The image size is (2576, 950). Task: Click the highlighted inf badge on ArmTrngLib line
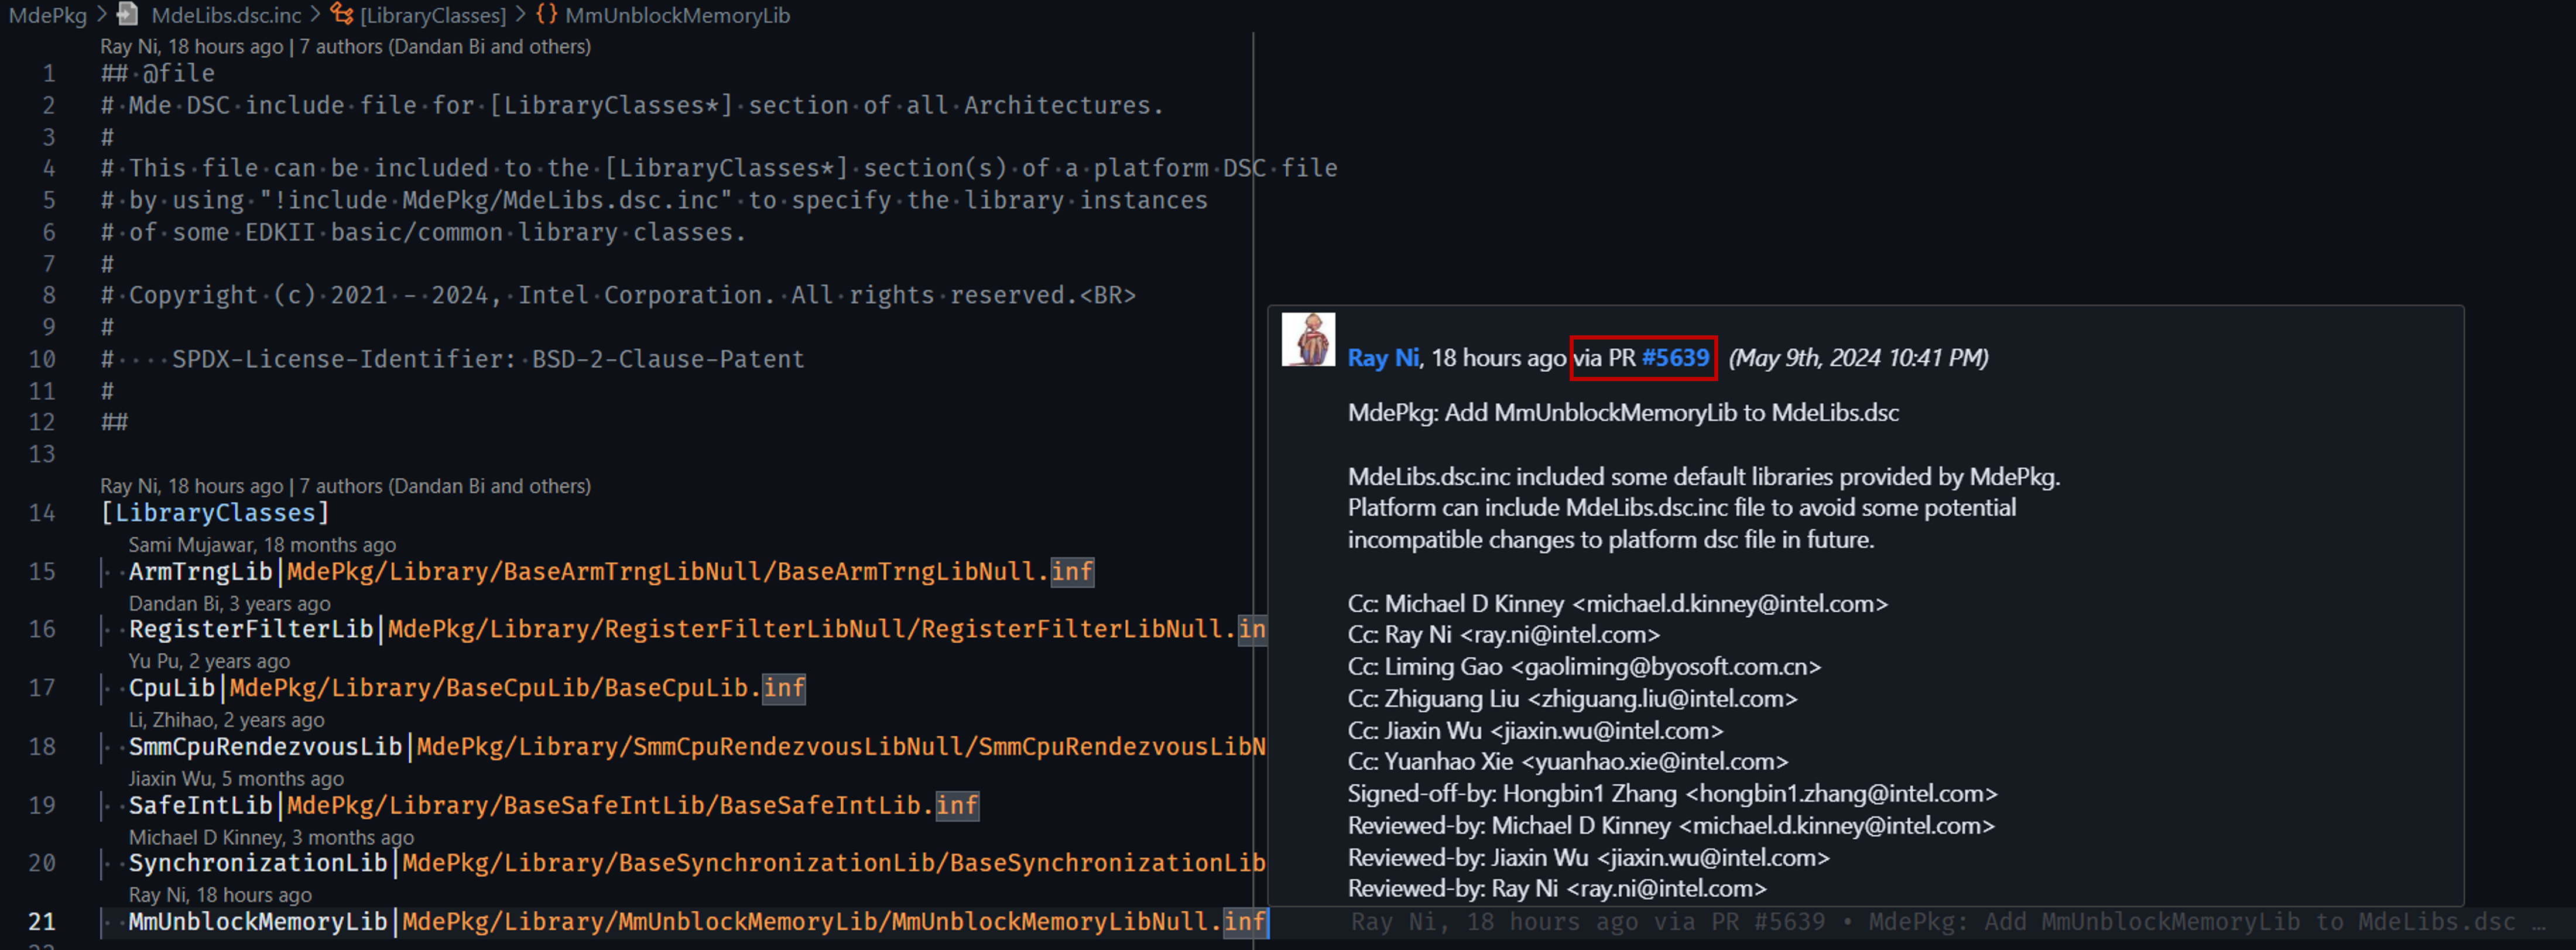(x=1071, y=572)
